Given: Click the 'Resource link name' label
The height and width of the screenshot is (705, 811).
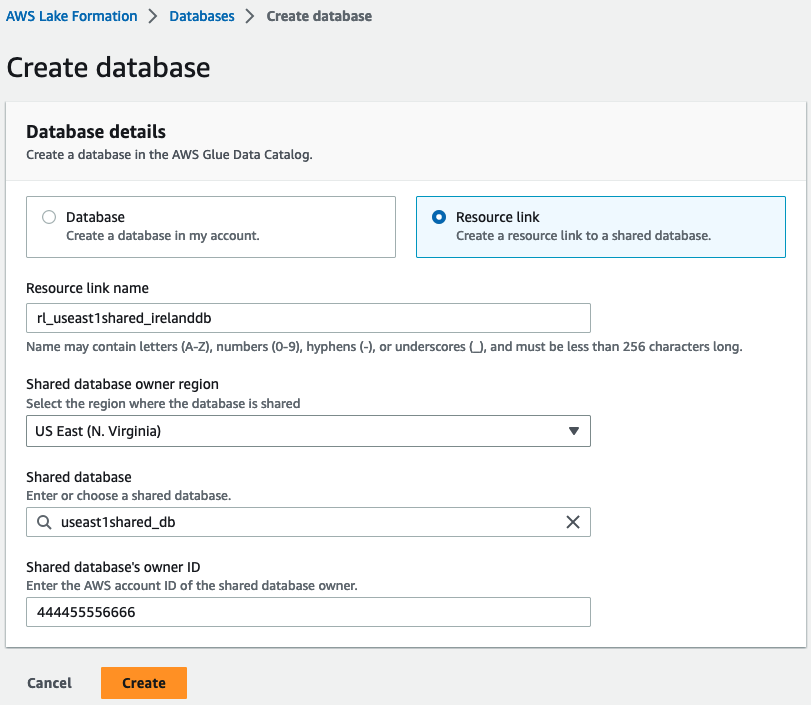Looking at the screenshot, I should [87, 288].
